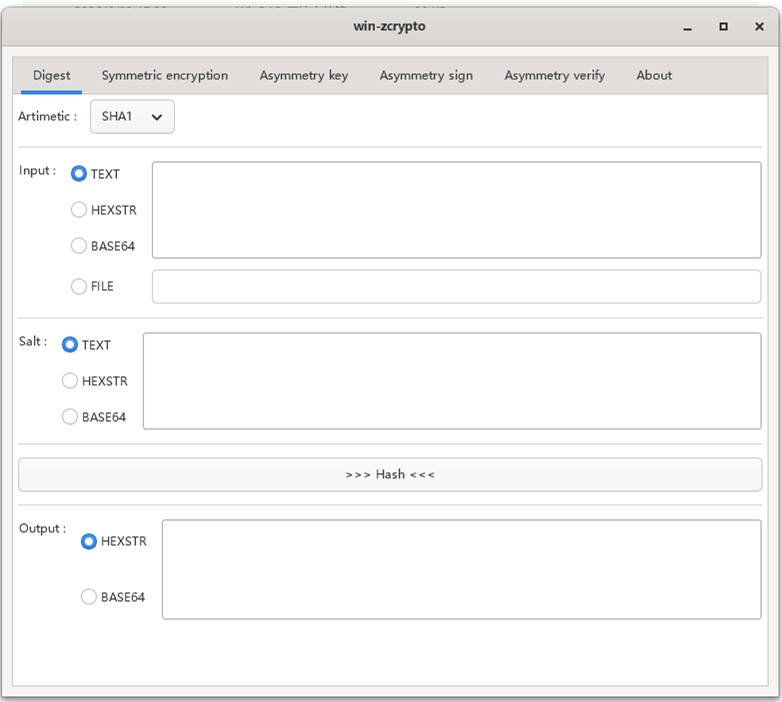
Task: Focus the Input text area
Action: [456, 210]
